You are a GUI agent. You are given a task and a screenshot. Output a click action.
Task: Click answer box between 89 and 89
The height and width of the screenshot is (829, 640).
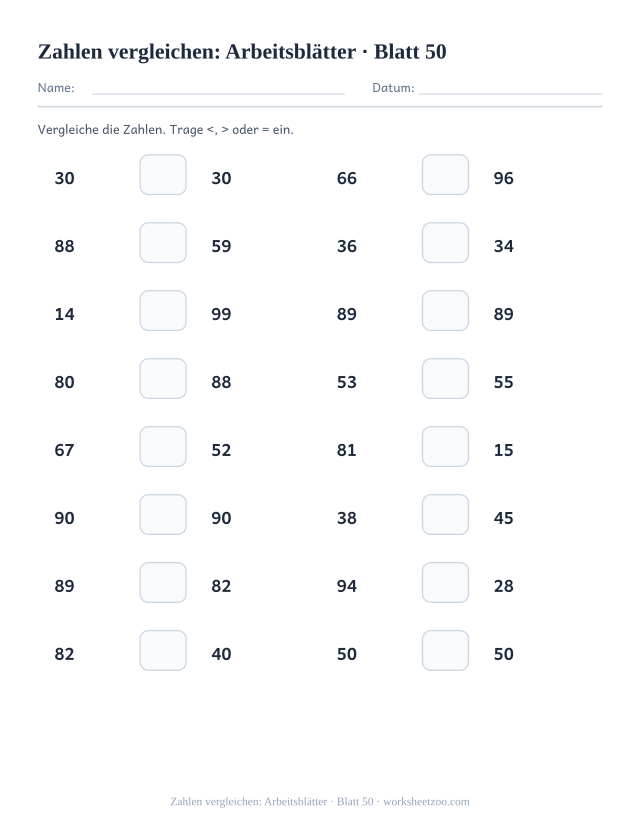pos(445,310)
